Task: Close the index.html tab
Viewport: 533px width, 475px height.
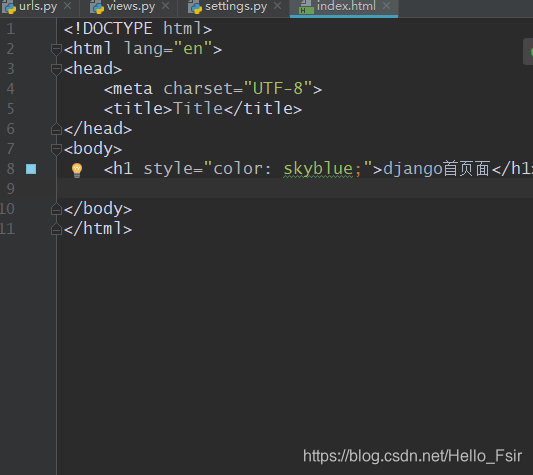Action: point(386,6)
